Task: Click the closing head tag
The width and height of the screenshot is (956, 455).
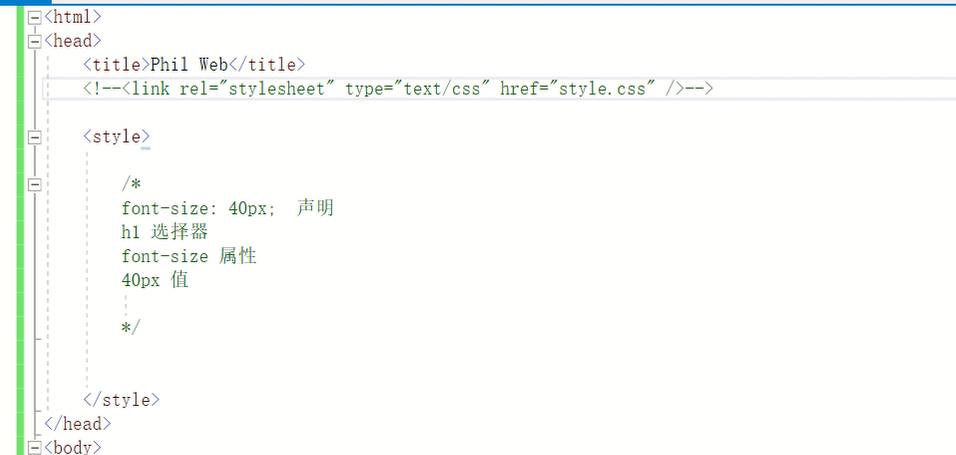Action: (x=78, y=424)
